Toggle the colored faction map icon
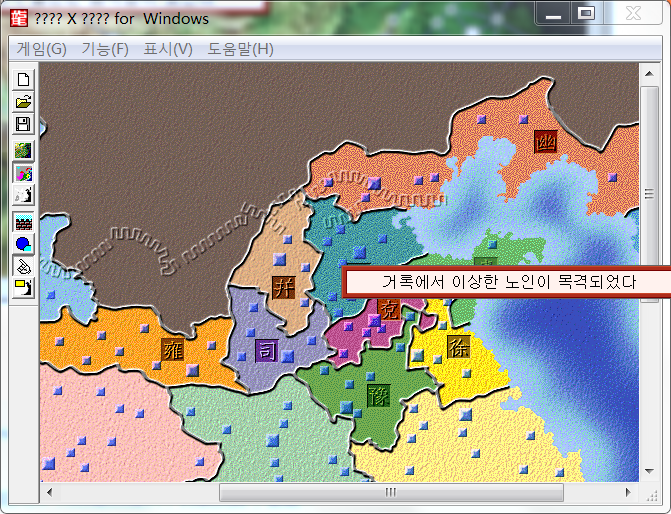The width and height of the screenshot is (671, 514). click(23, 173)
